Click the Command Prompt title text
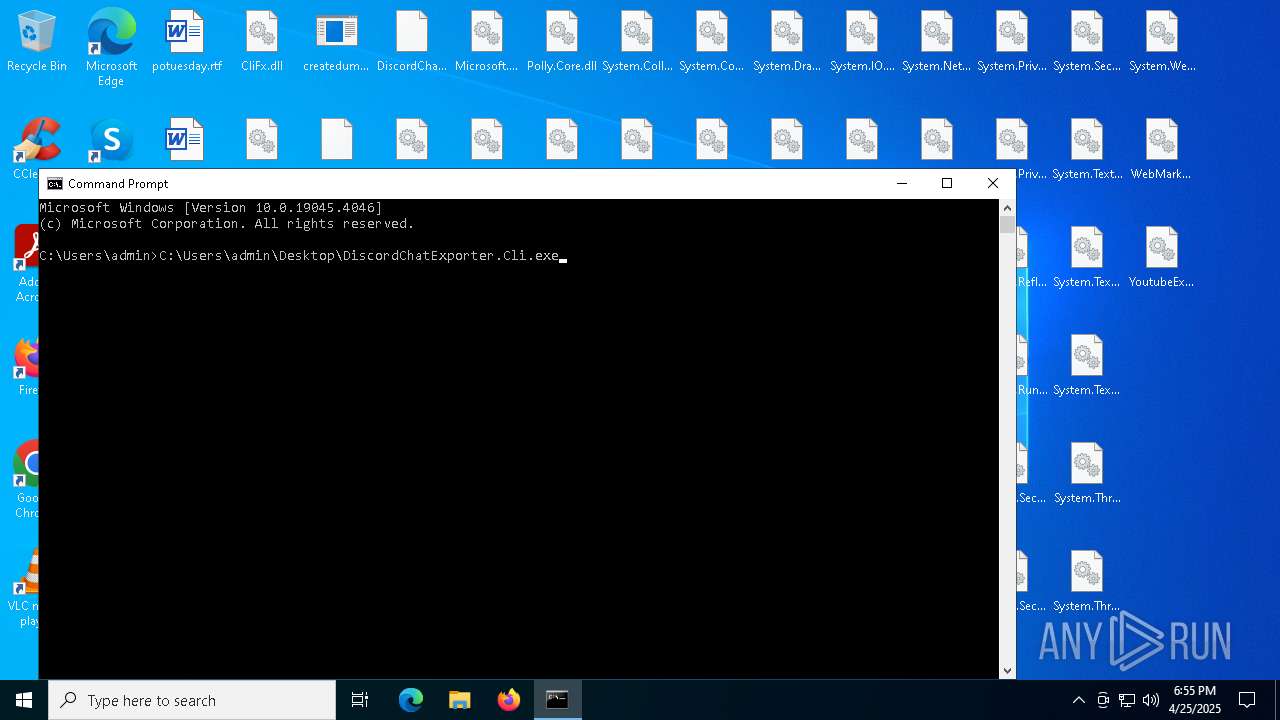Viewport: 1280px width, 720px height. [118, 184]
